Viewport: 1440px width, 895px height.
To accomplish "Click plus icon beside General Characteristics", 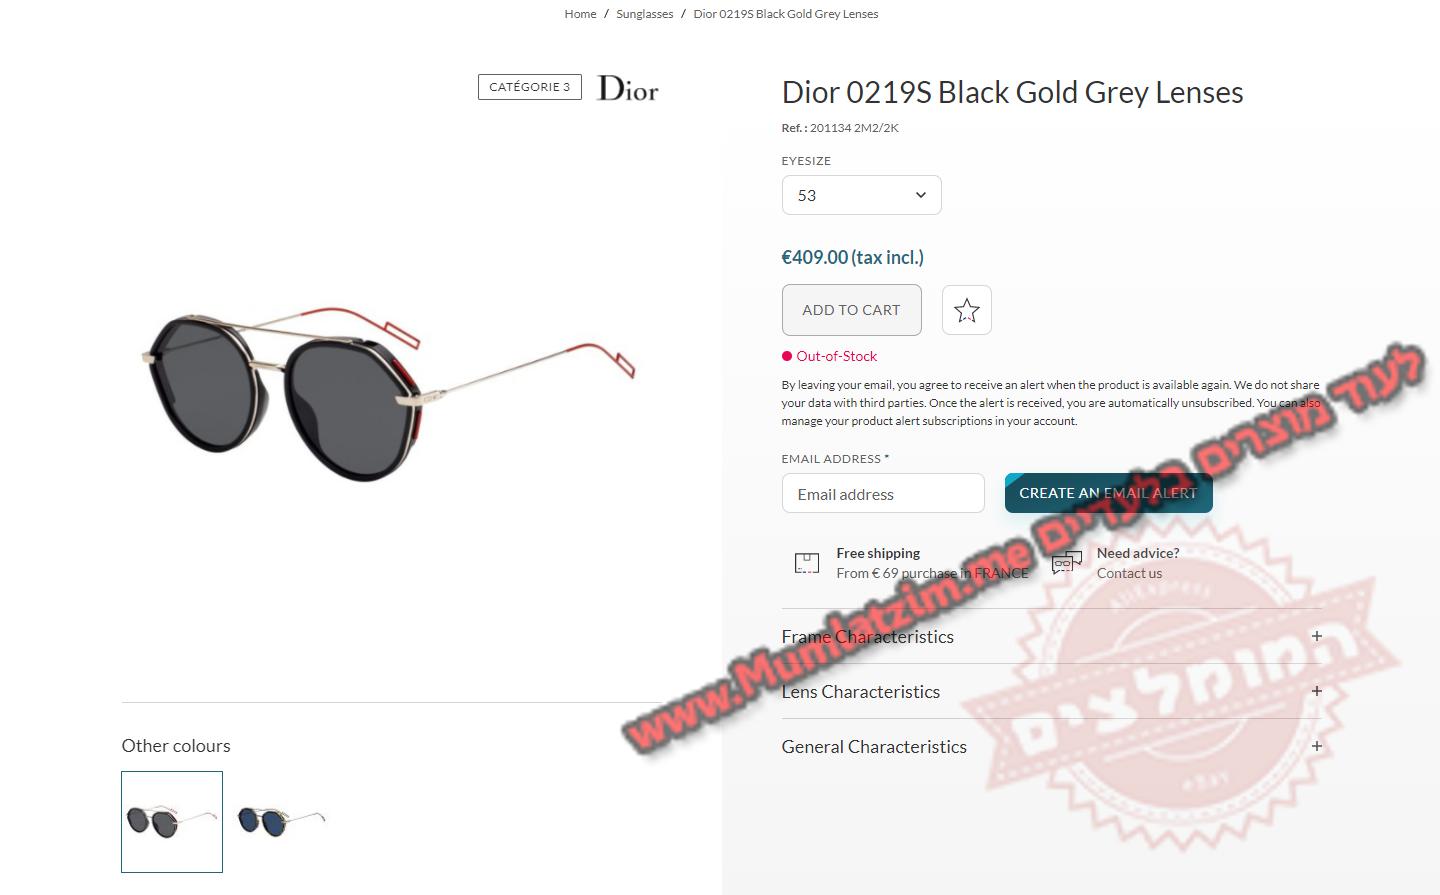I will pos(1316,746).
